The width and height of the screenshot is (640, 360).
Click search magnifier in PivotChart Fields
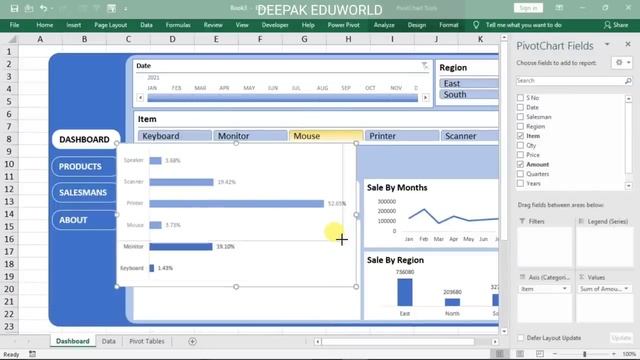click(x=628, y=81)
